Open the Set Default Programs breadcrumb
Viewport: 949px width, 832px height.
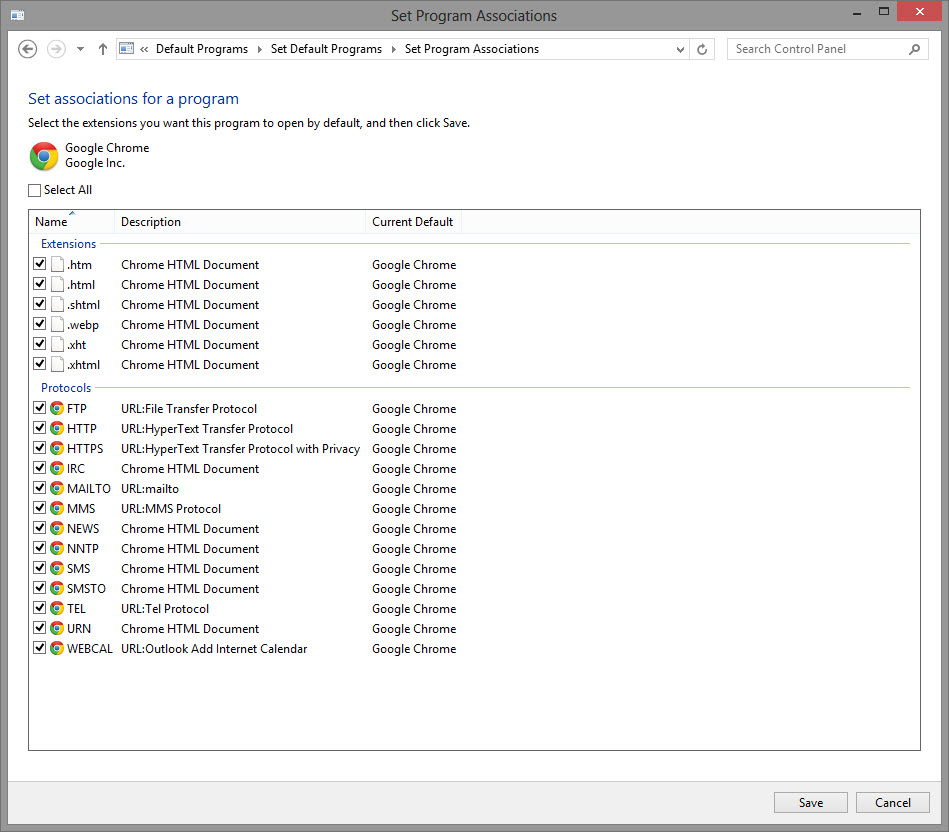[326, 49]
